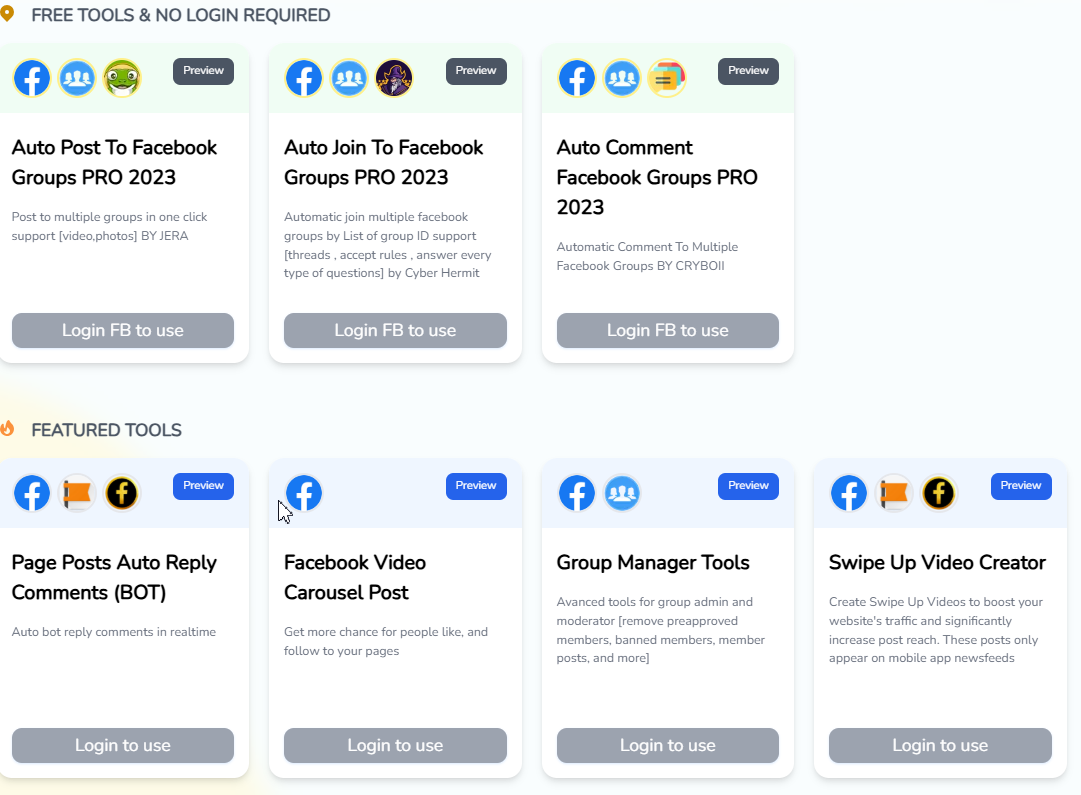The width and height of the screenshot is (1081, 795).
Task: Click groups icon on Auto Join card
Action: pos(349,77)
